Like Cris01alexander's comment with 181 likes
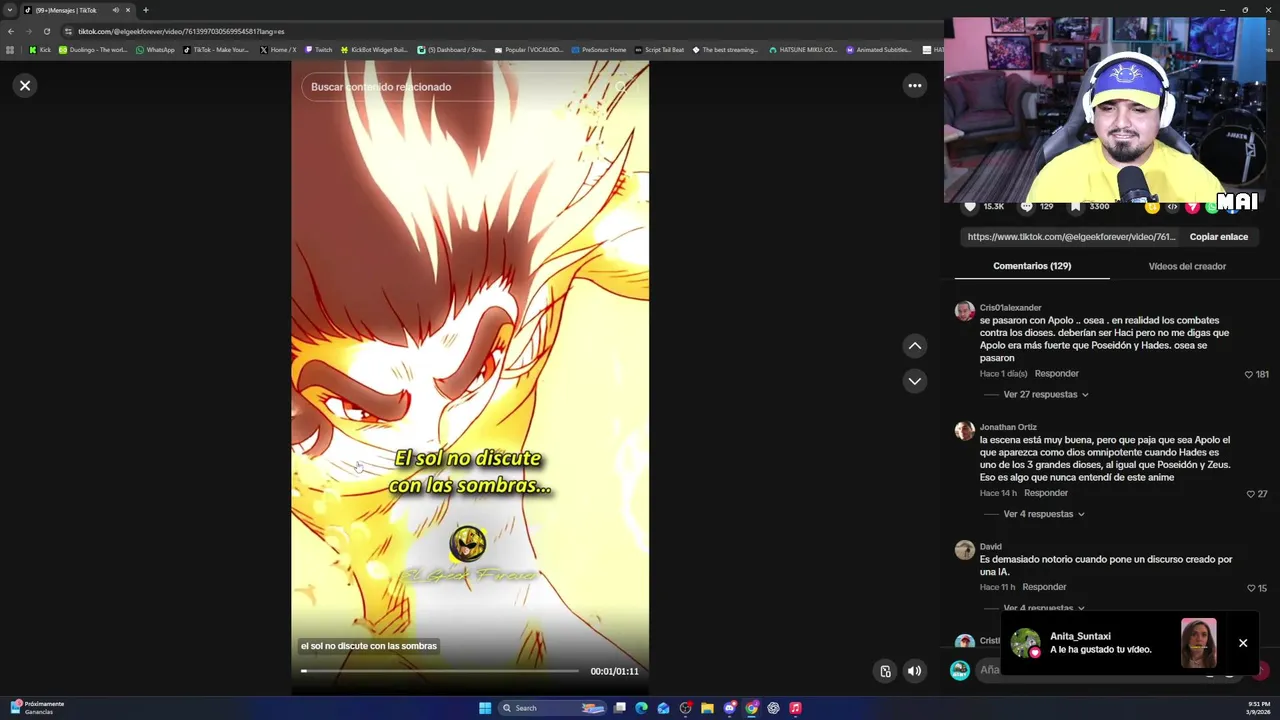The height and width of the screenshot is (720, 1280). click(1249, 375)
